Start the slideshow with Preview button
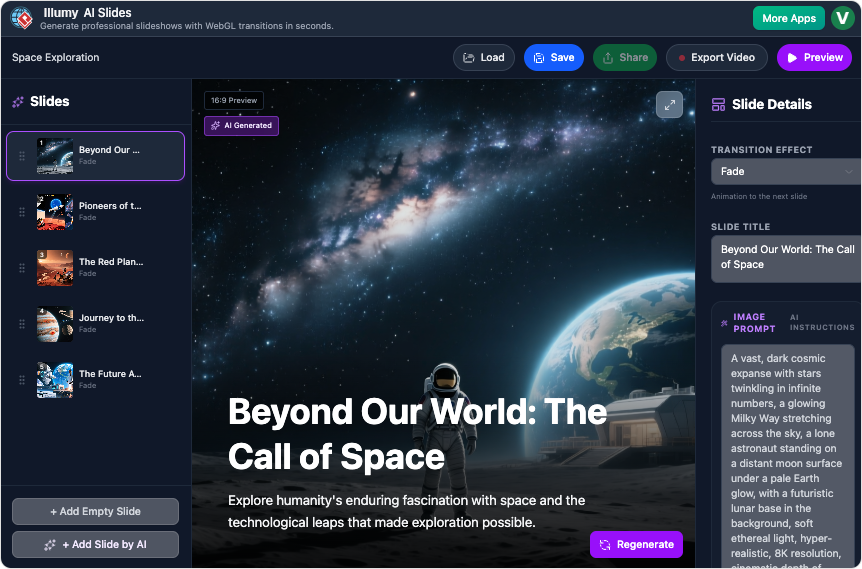Viewport: 862px width, 569px height. pos(813,58)
